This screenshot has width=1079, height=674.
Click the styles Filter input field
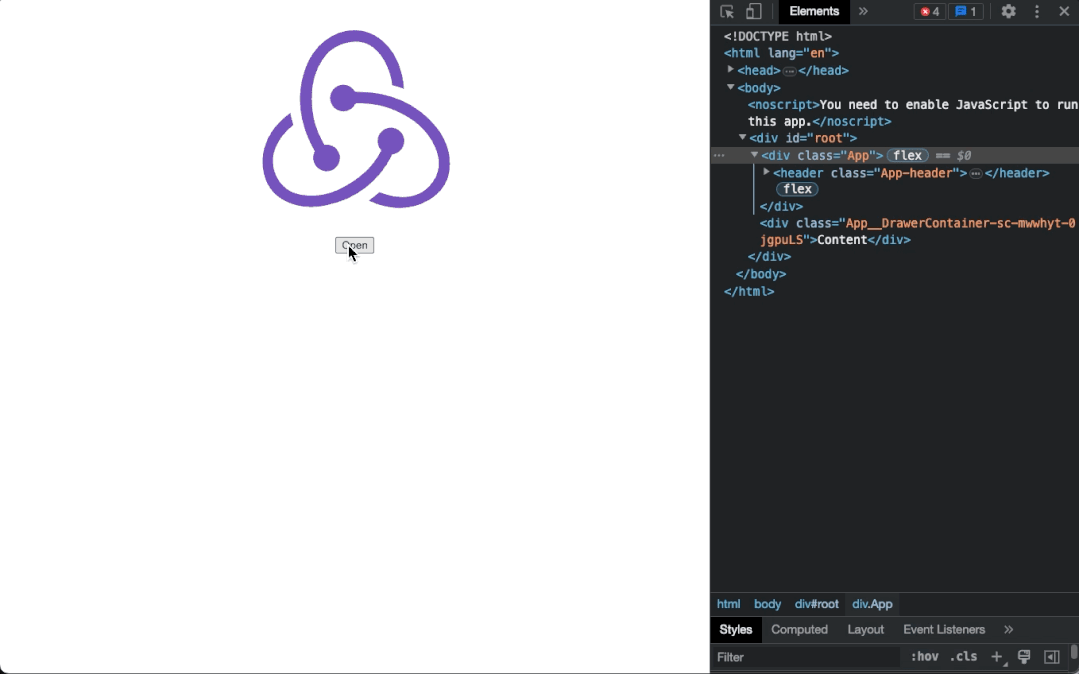(x=806, y=657)
